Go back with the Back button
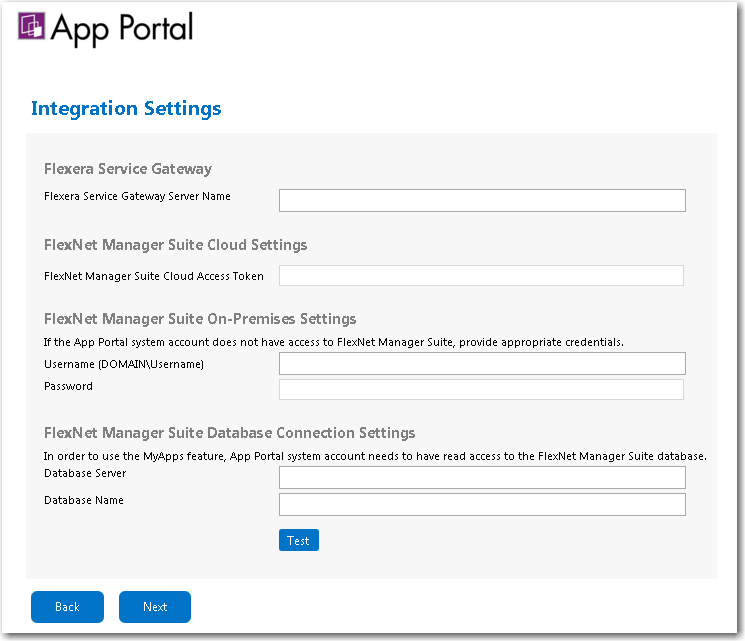Image resolution: width=745 pixels, height=641 pixels. [x=67, y=607]
